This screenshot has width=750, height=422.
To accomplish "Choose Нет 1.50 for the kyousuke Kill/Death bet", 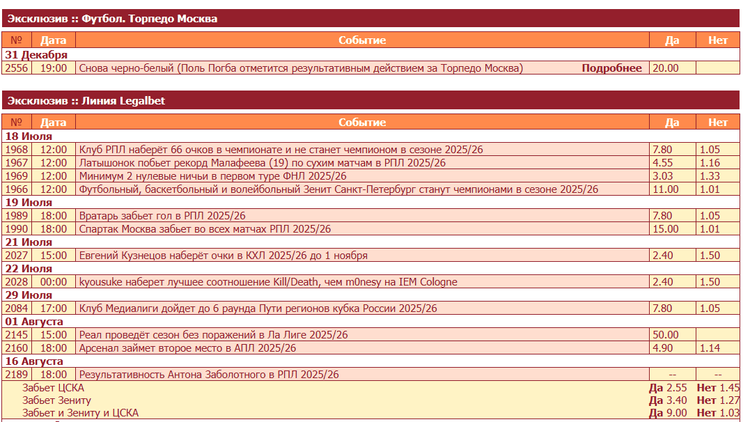I will click(710, 282).
